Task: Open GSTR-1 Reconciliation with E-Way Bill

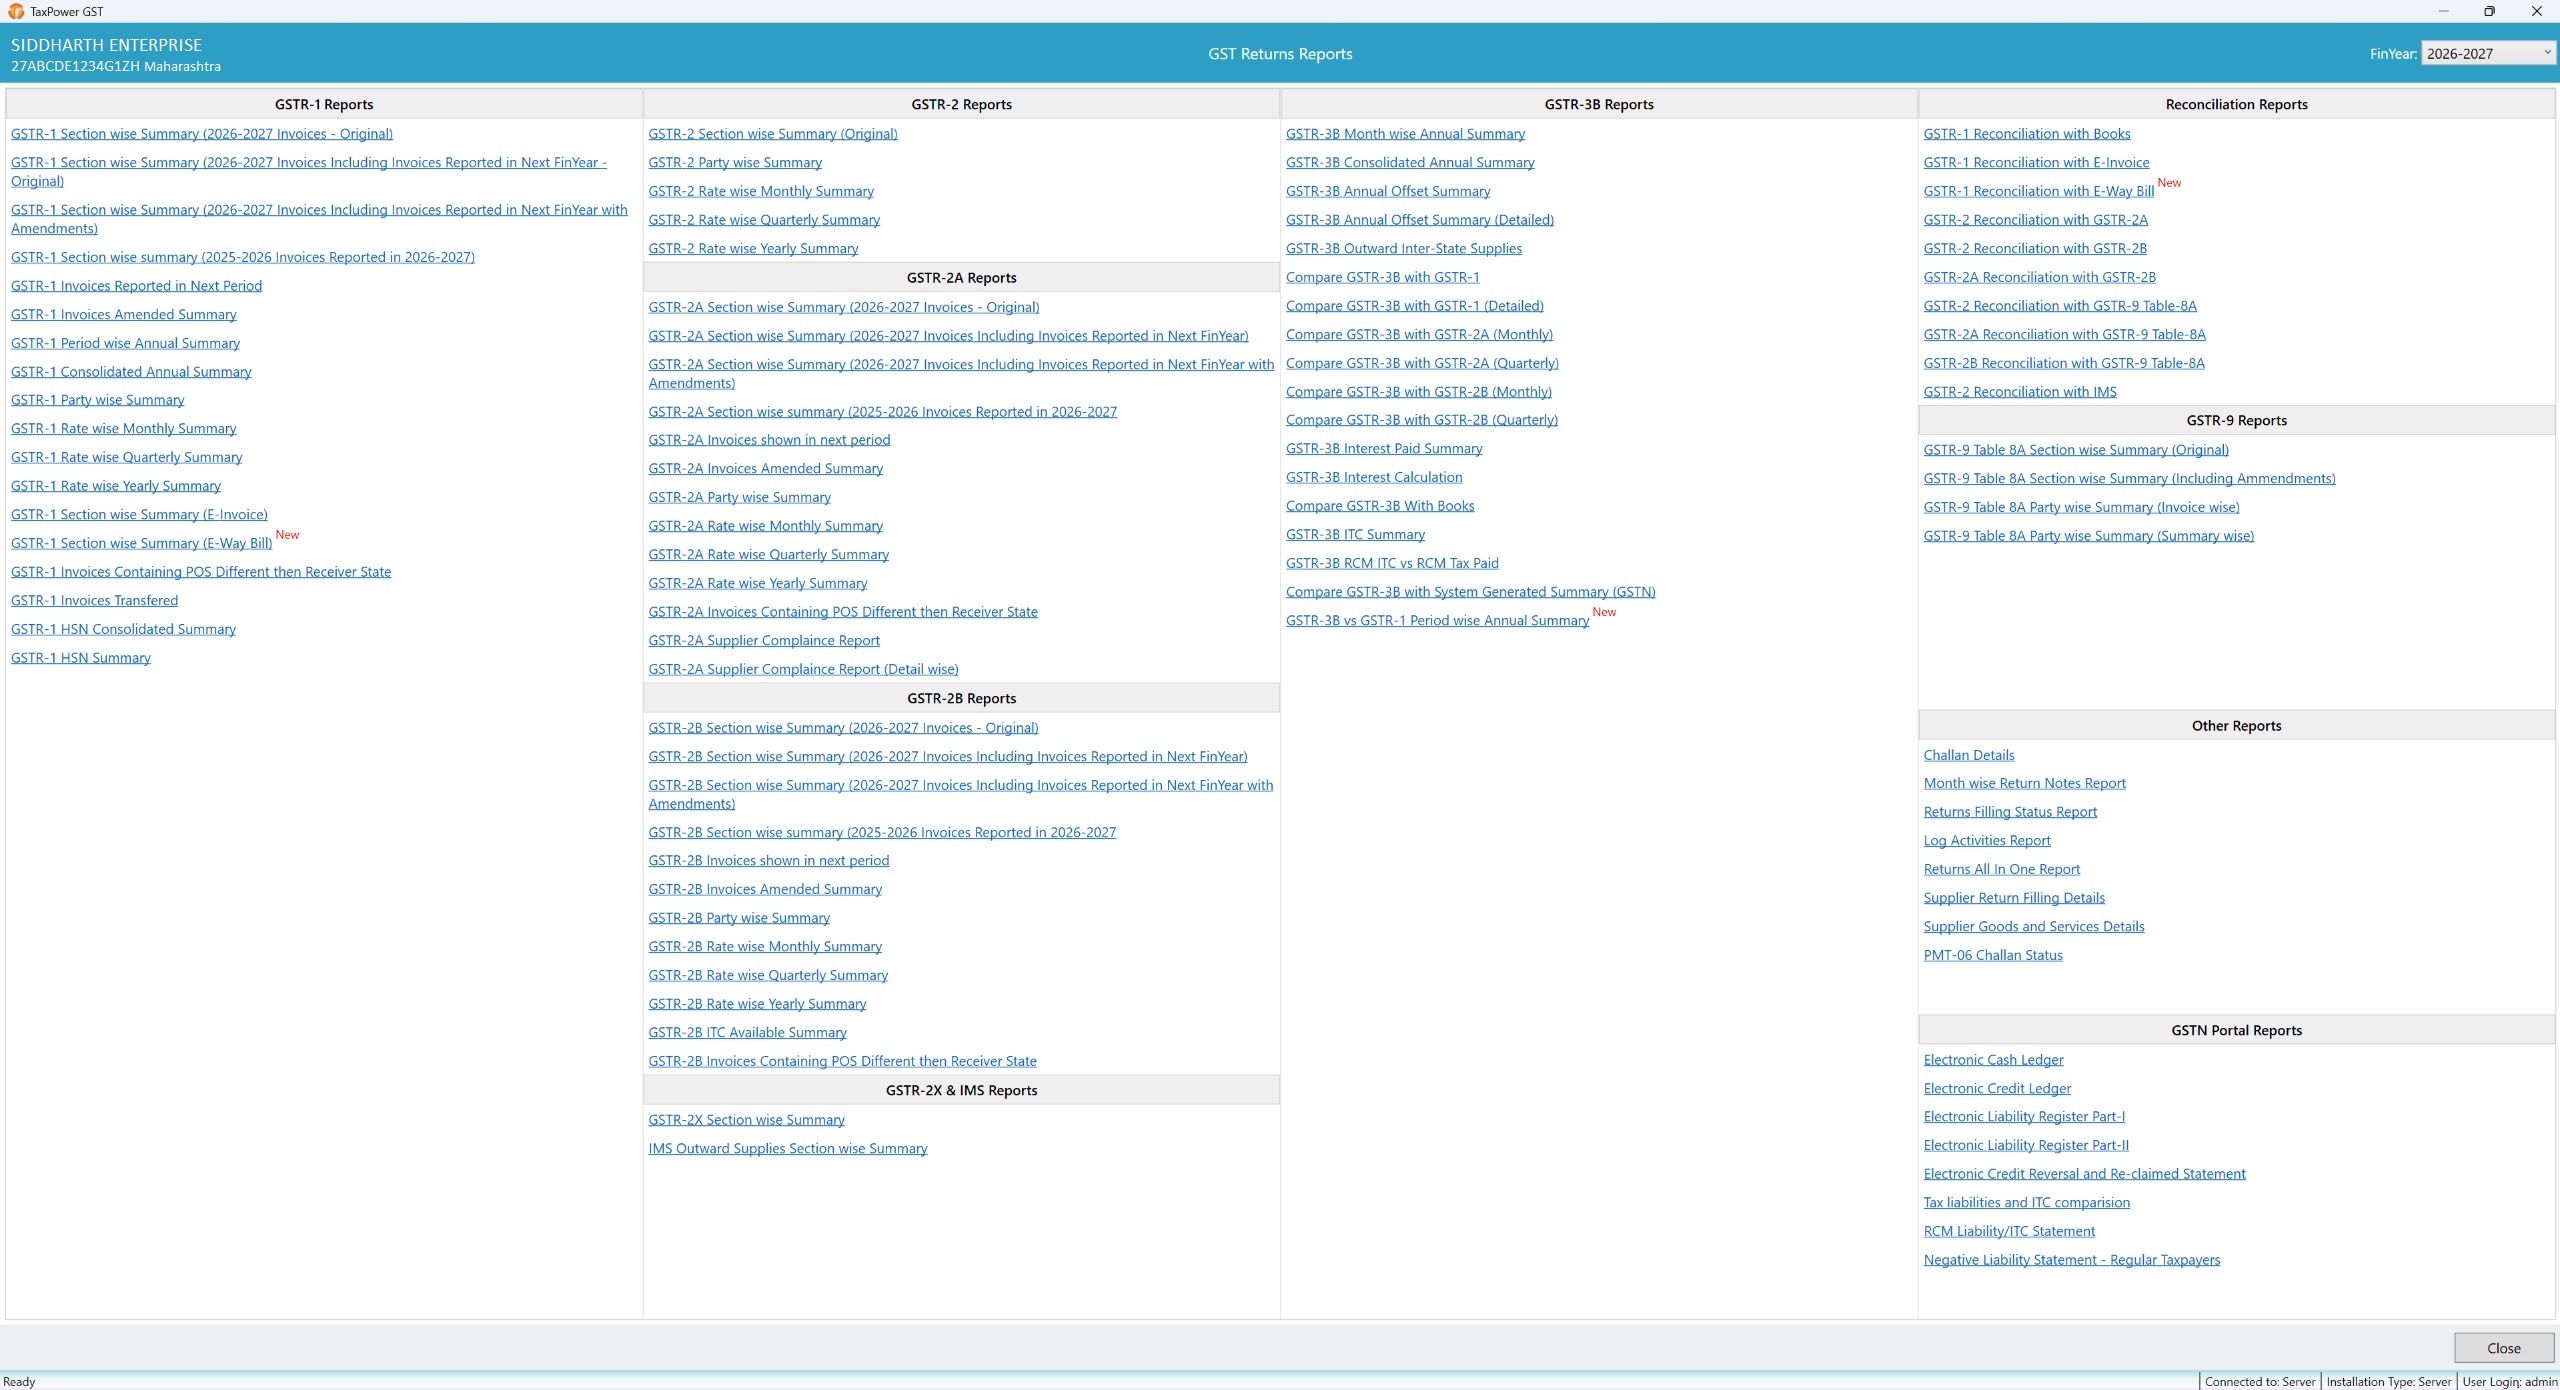Action: click(2039, 192)
